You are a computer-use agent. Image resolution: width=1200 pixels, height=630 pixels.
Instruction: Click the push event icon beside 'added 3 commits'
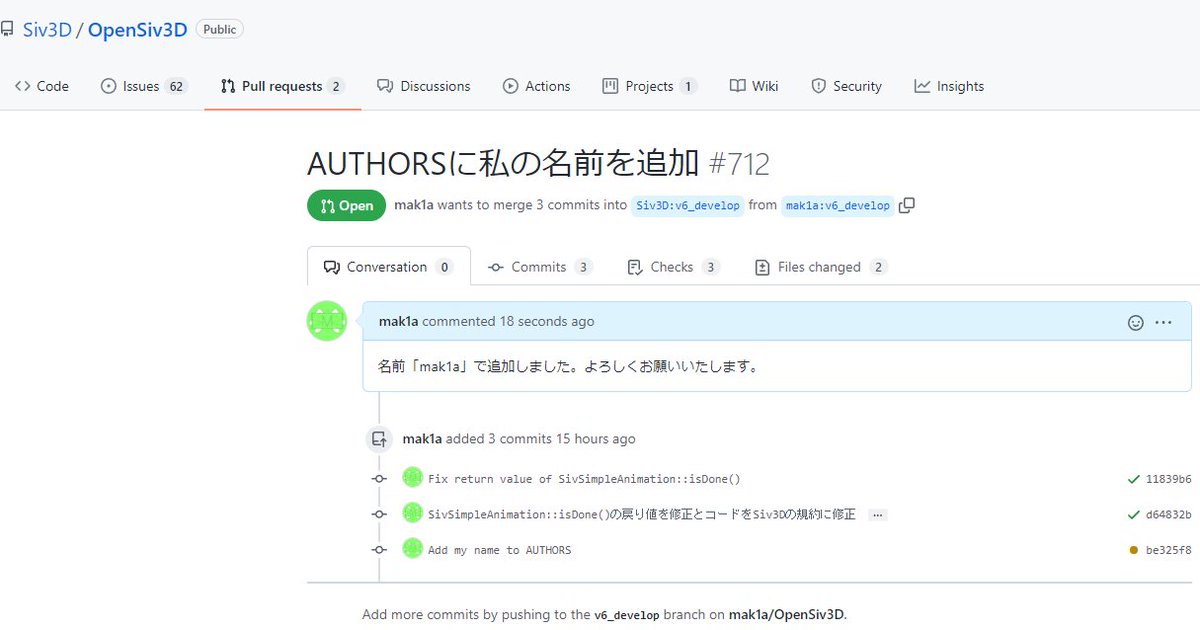(379, 438)
